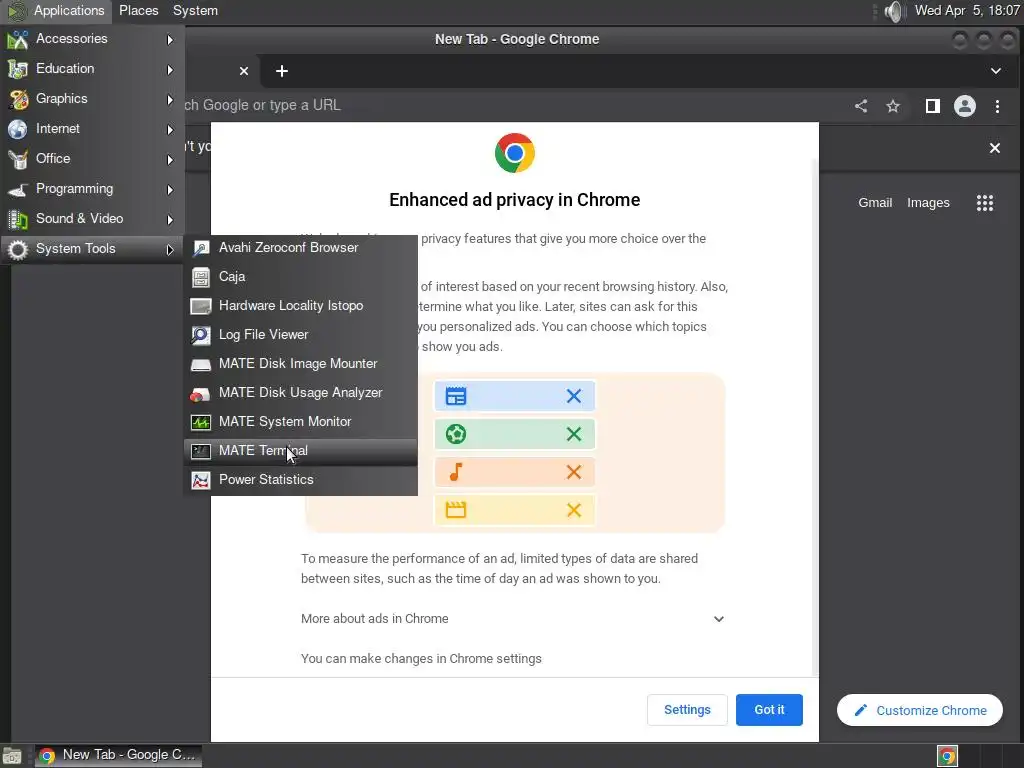Expand the Graphics submenu arrow

(x=170, y=99)
